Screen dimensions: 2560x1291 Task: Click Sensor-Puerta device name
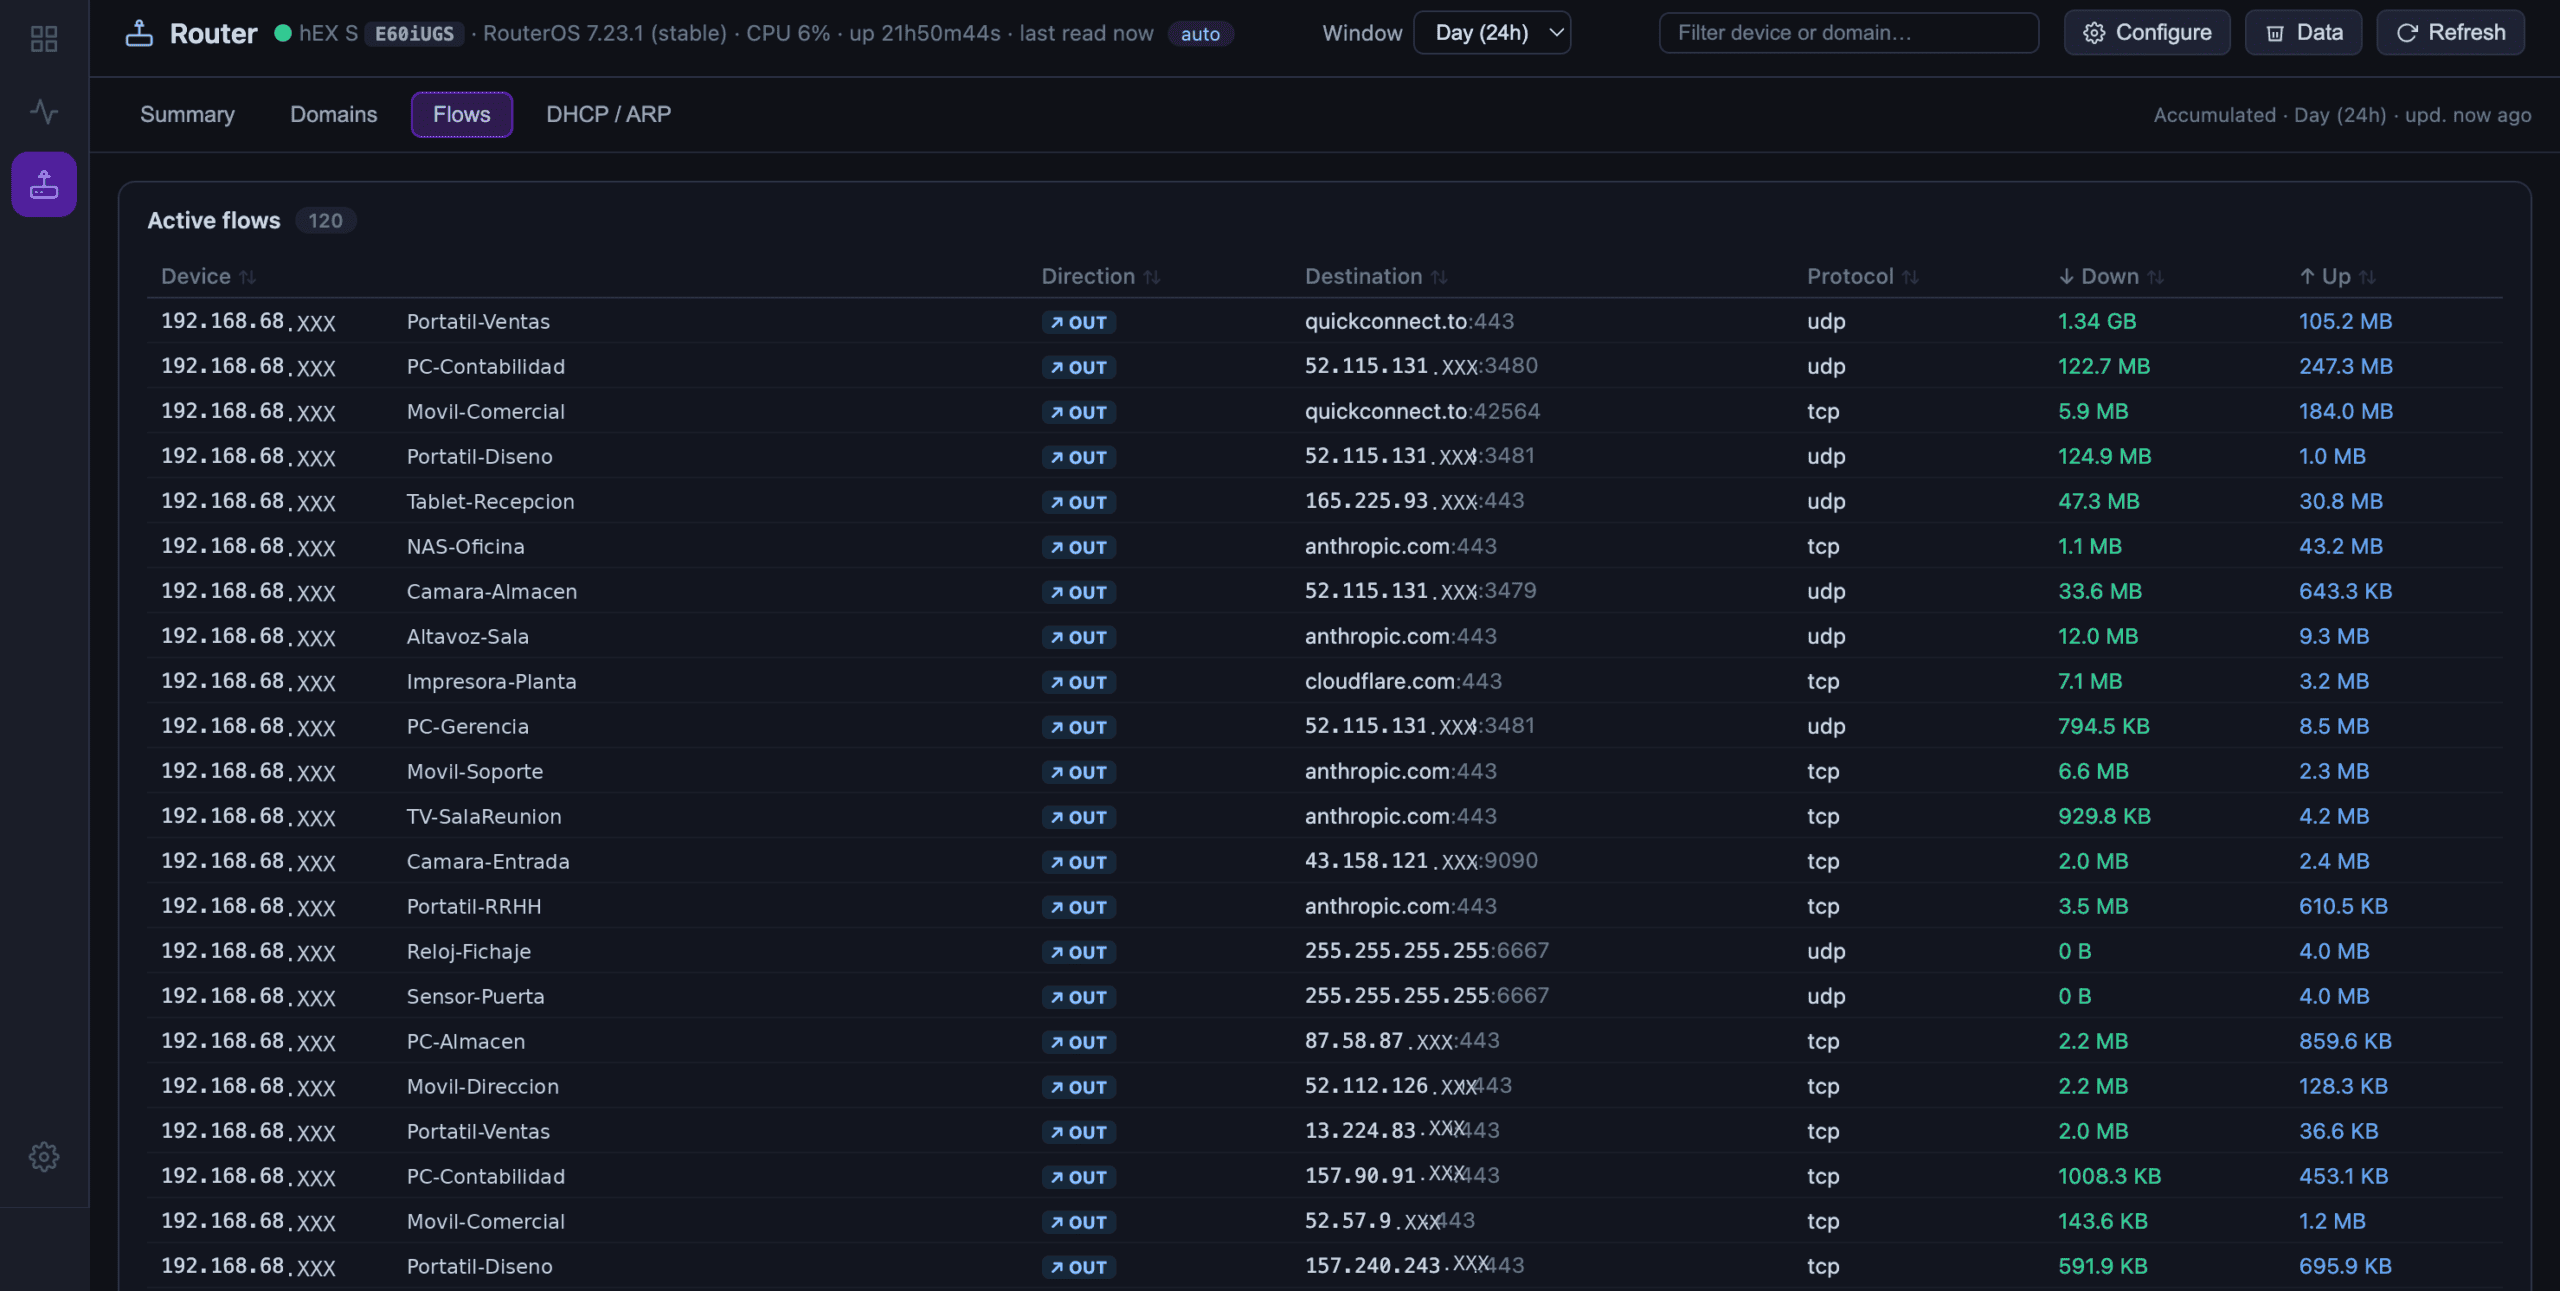475,997
